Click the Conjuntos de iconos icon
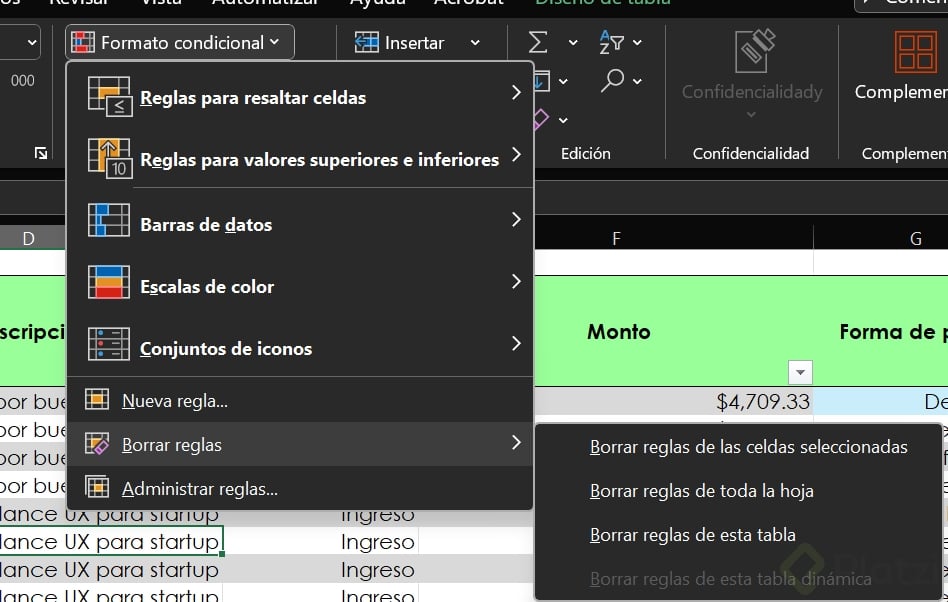This screenshot has height=602, width=948. point(109,344)
